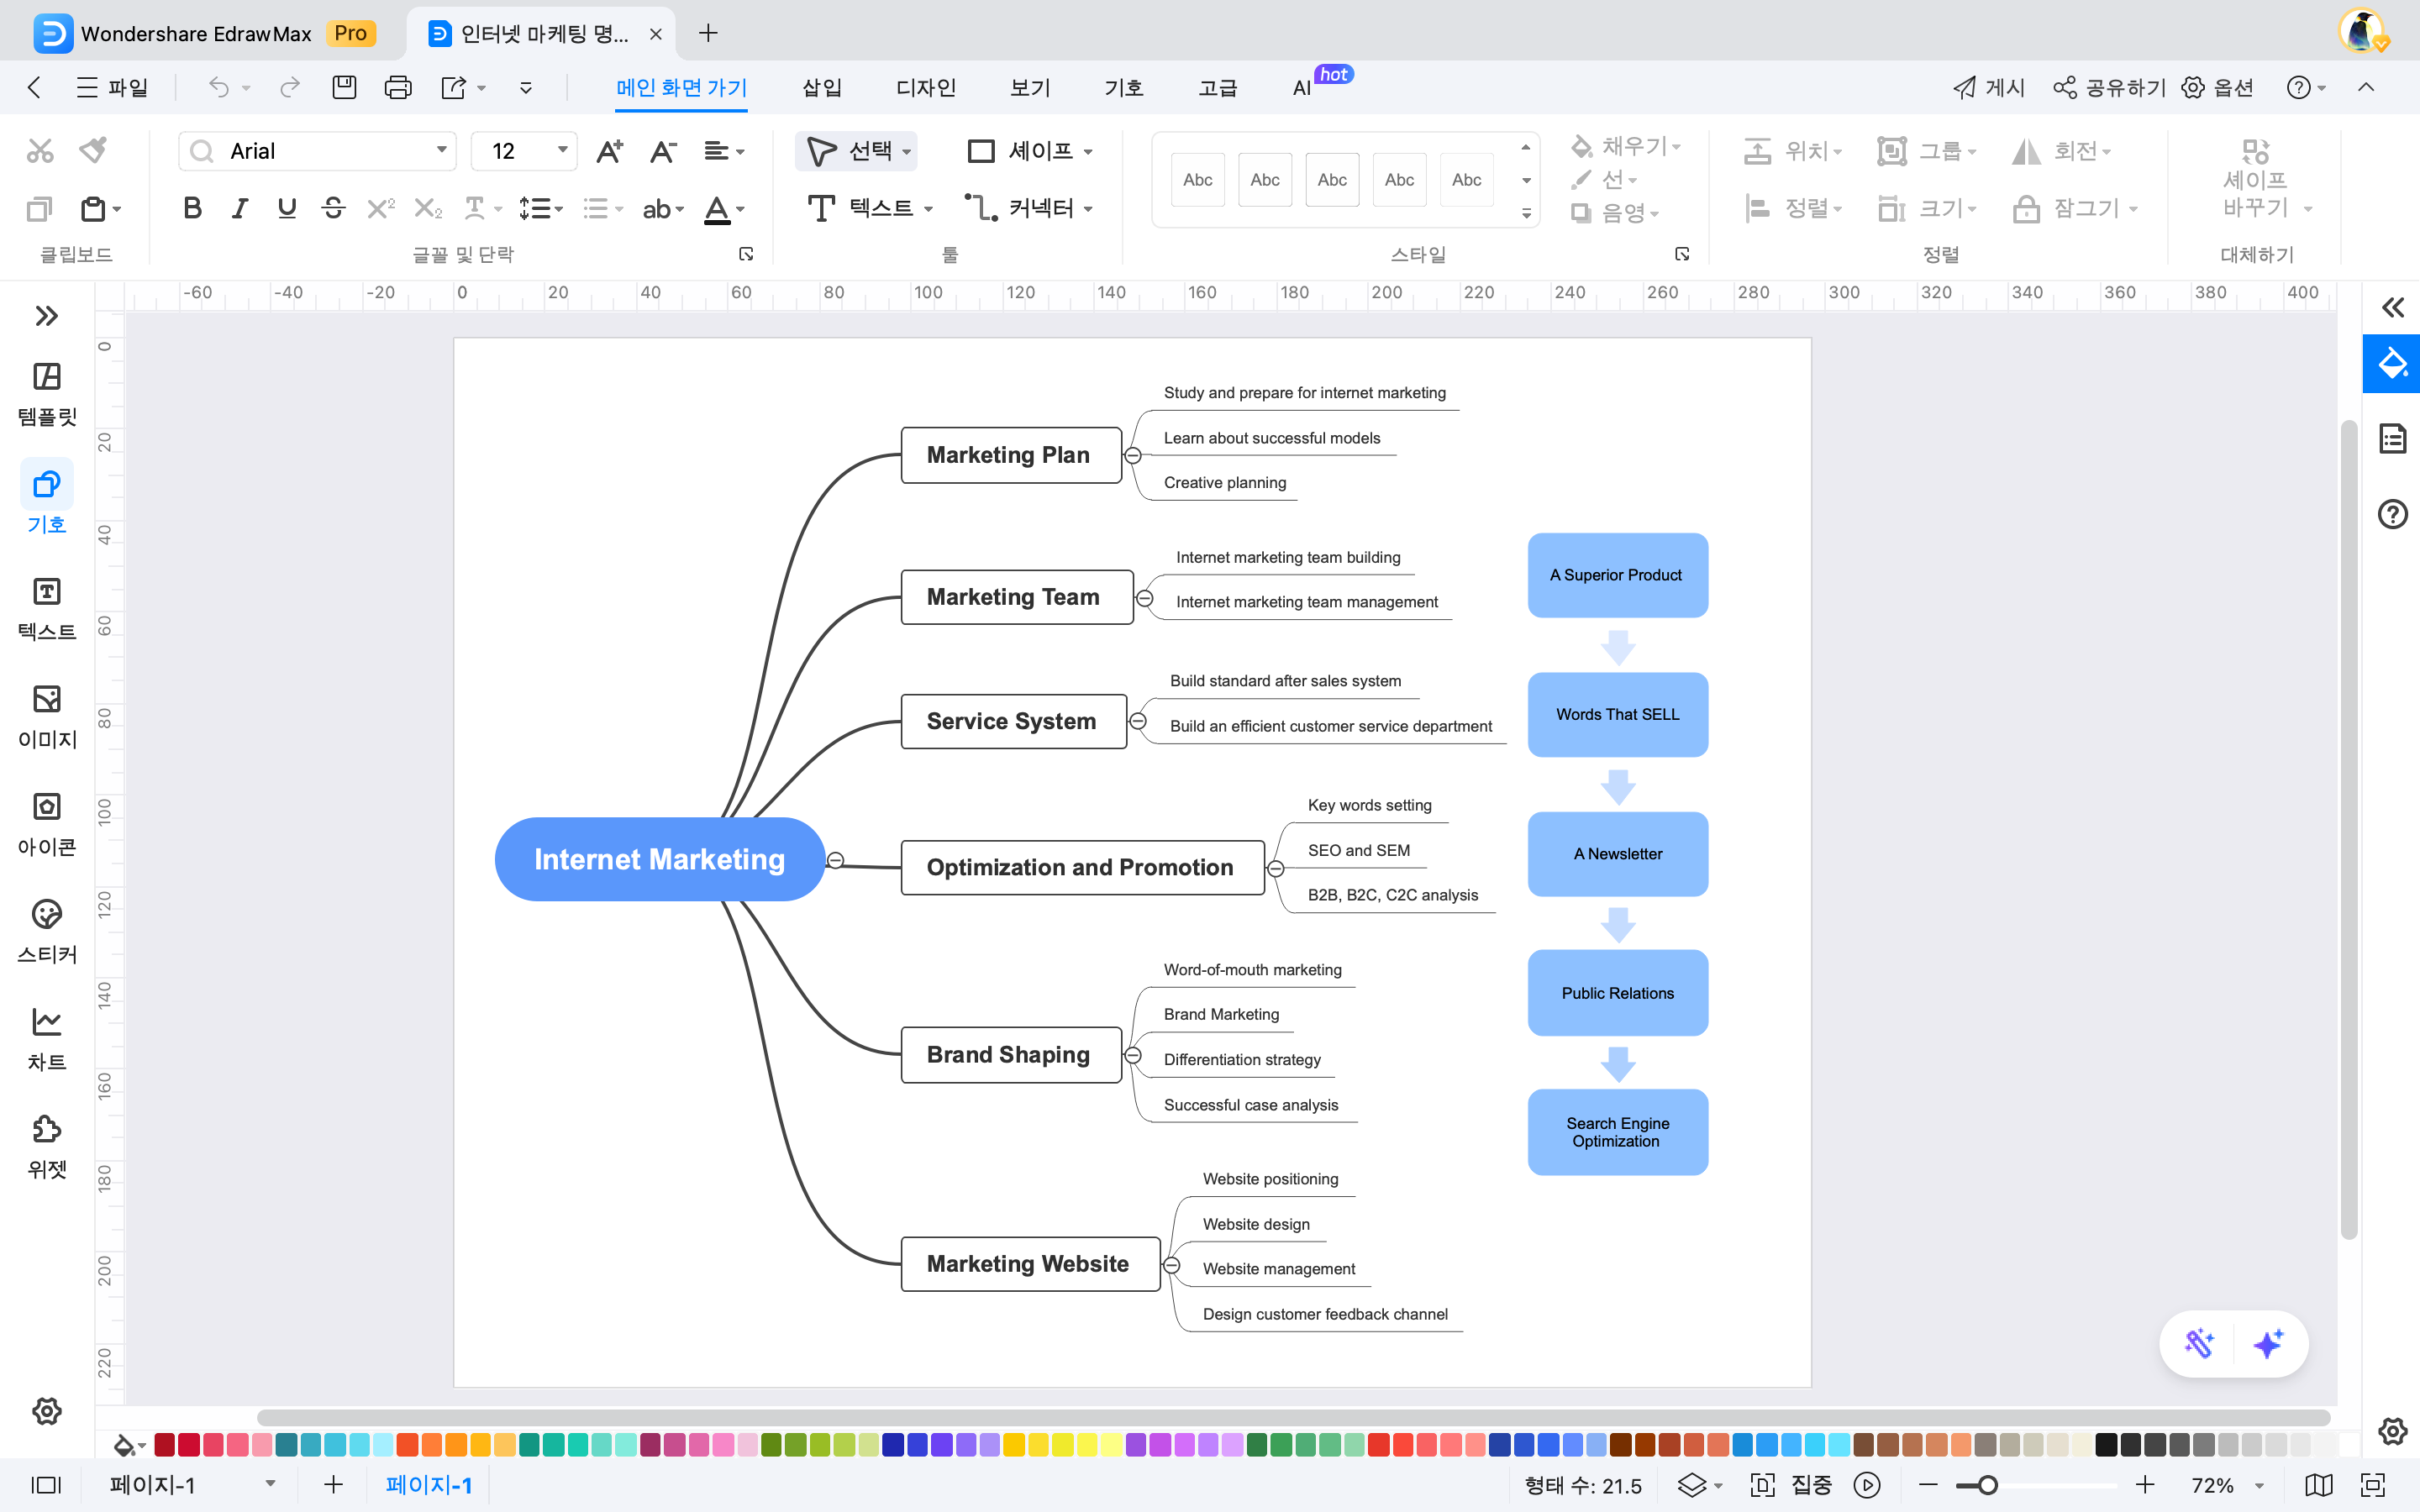Toggle Bold text formatting
Screen dimensions: 2420x1512
point(192,208)
